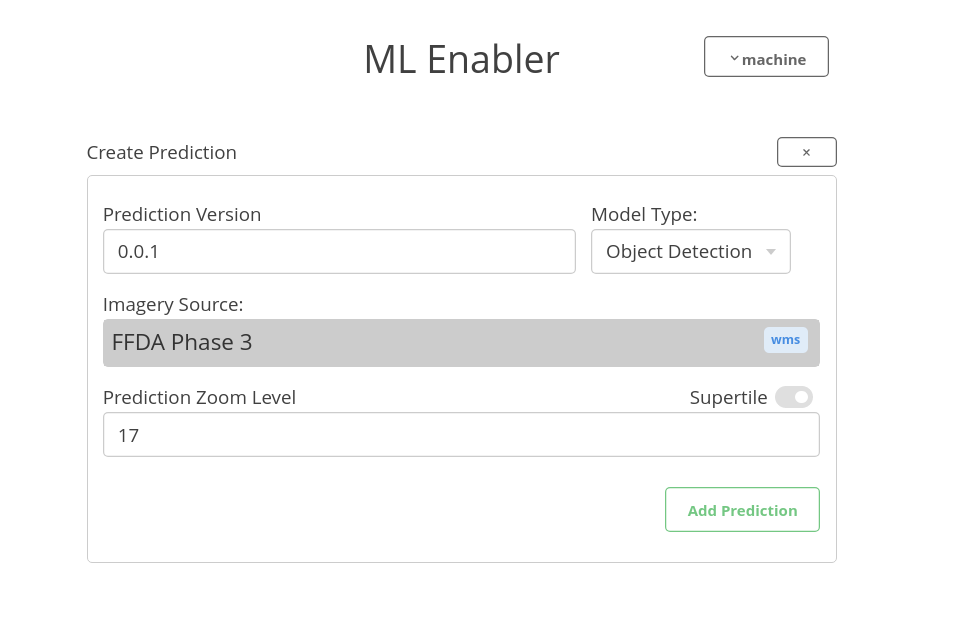Click the Prediction Zoom Level field showing 17
Screen dimensions: 966x640
point(461,434)
